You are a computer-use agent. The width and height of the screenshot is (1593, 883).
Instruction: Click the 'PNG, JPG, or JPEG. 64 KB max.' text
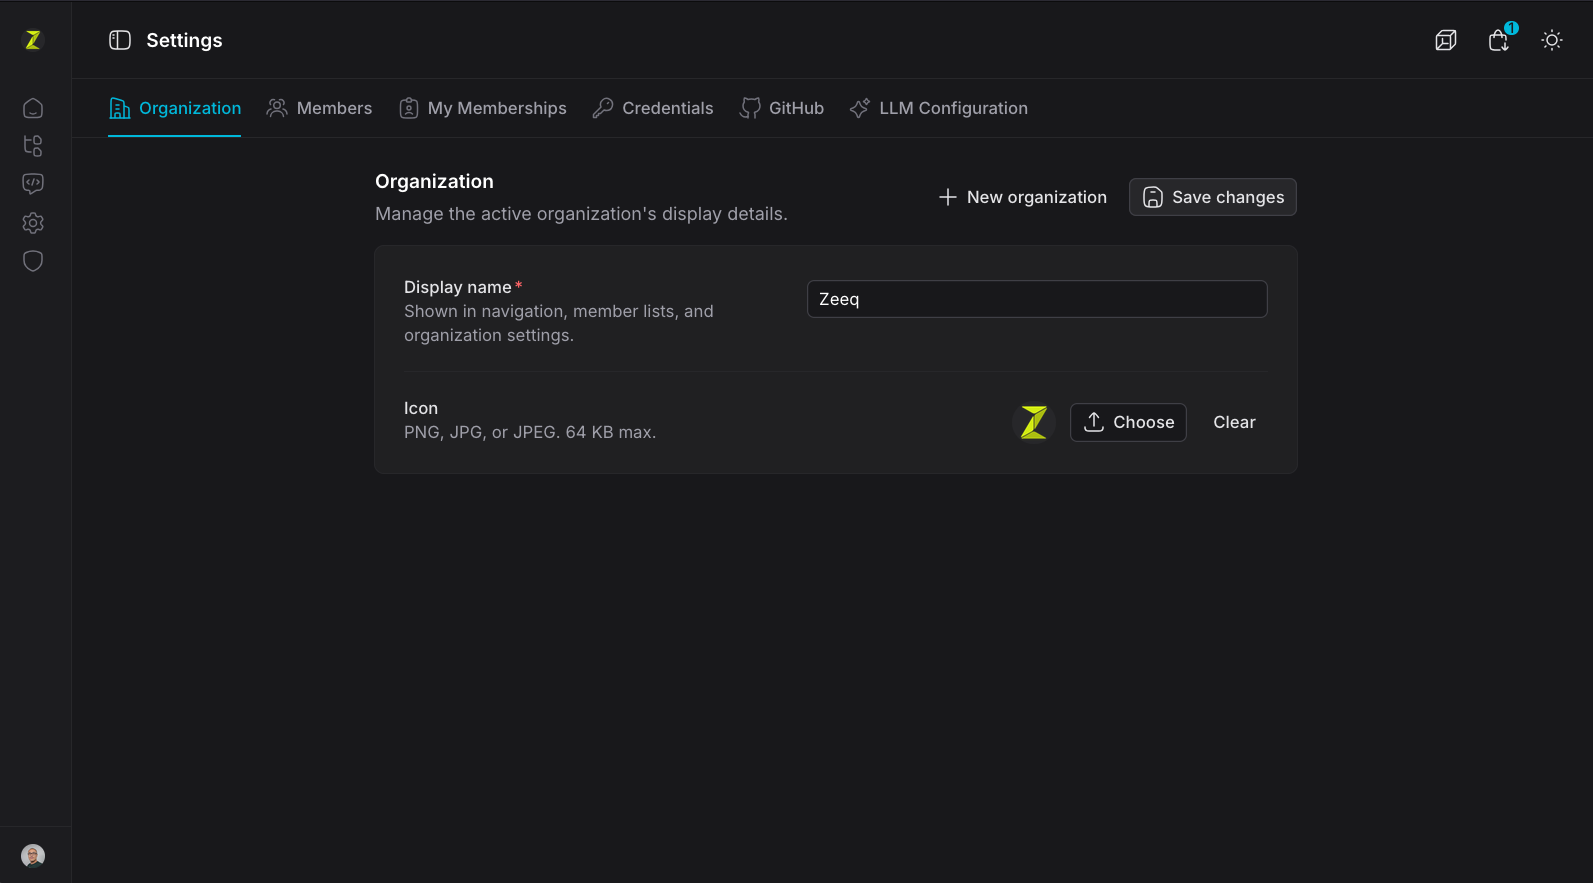pyautogui.click(x=530, y=432)
